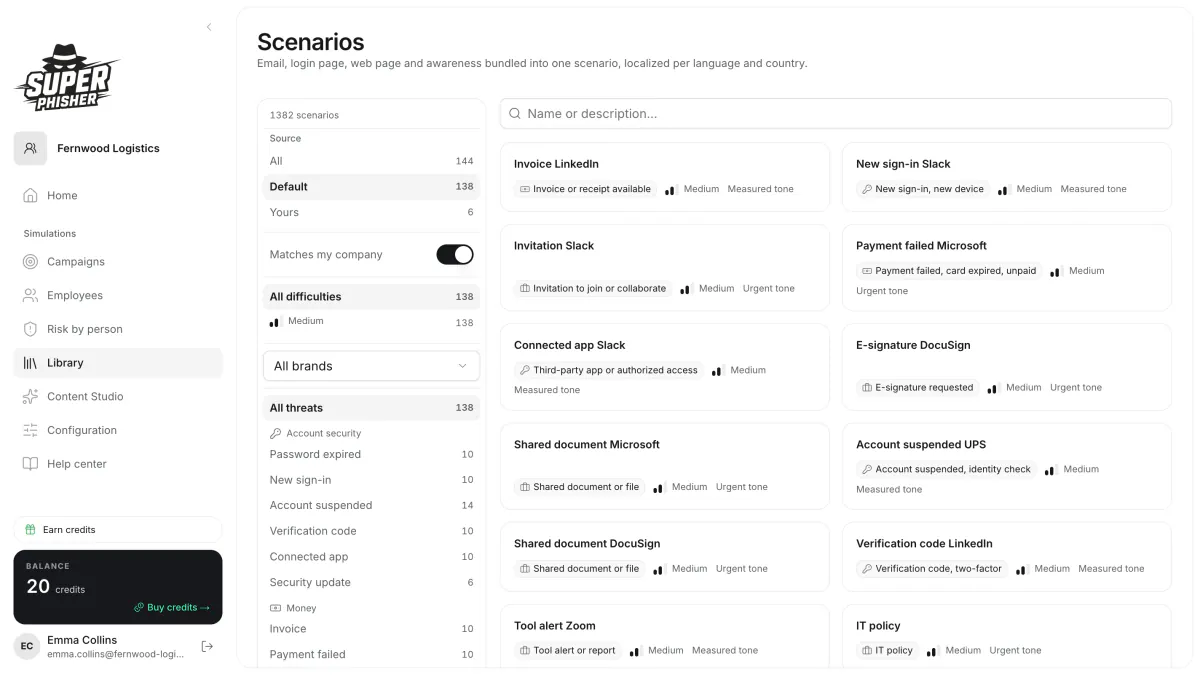
Task: Select the Library menu item
Action: coord(118,363)
